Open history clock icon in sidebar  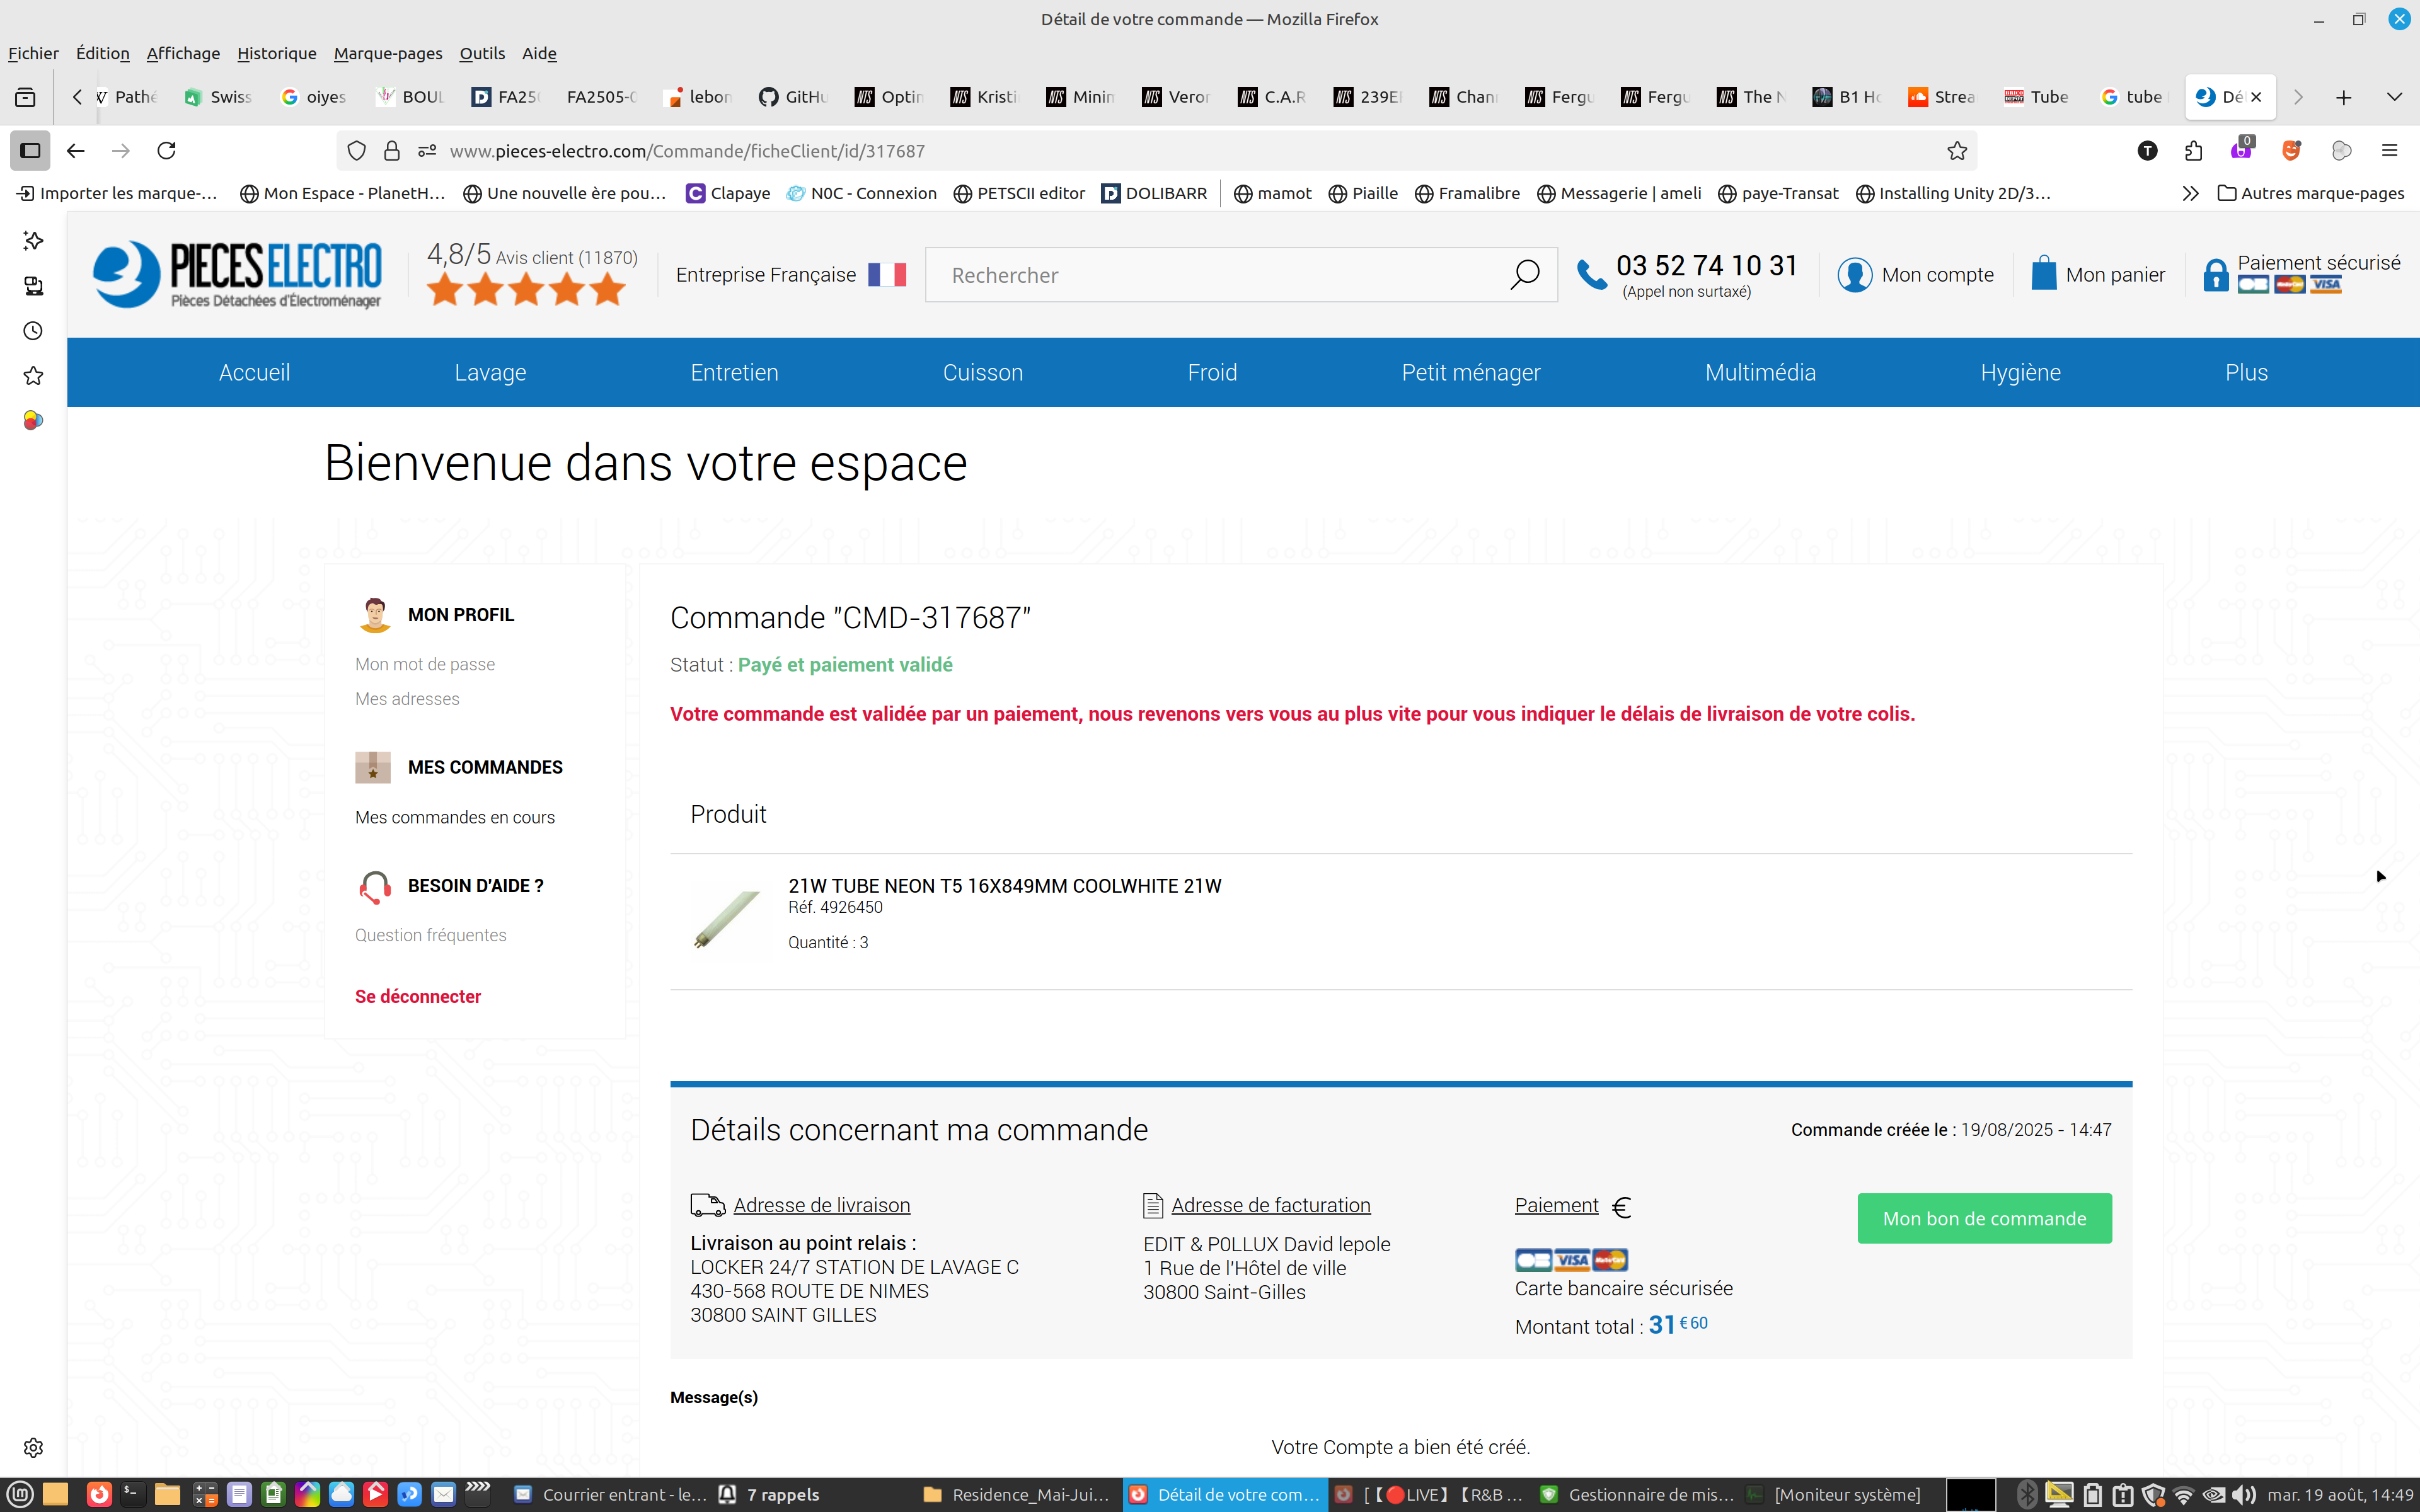[33, 331]
